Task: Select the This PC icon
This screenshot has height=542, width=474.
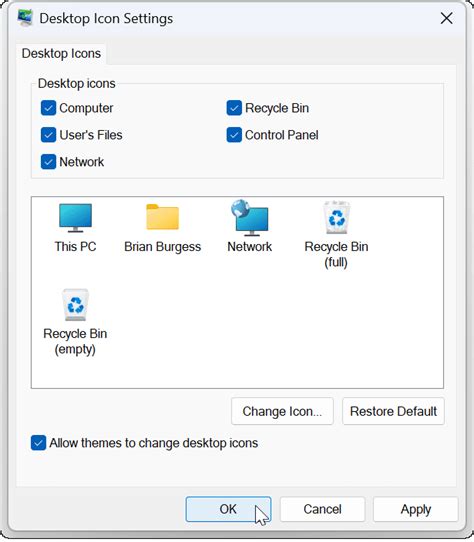Action: (x=75, y=218)
